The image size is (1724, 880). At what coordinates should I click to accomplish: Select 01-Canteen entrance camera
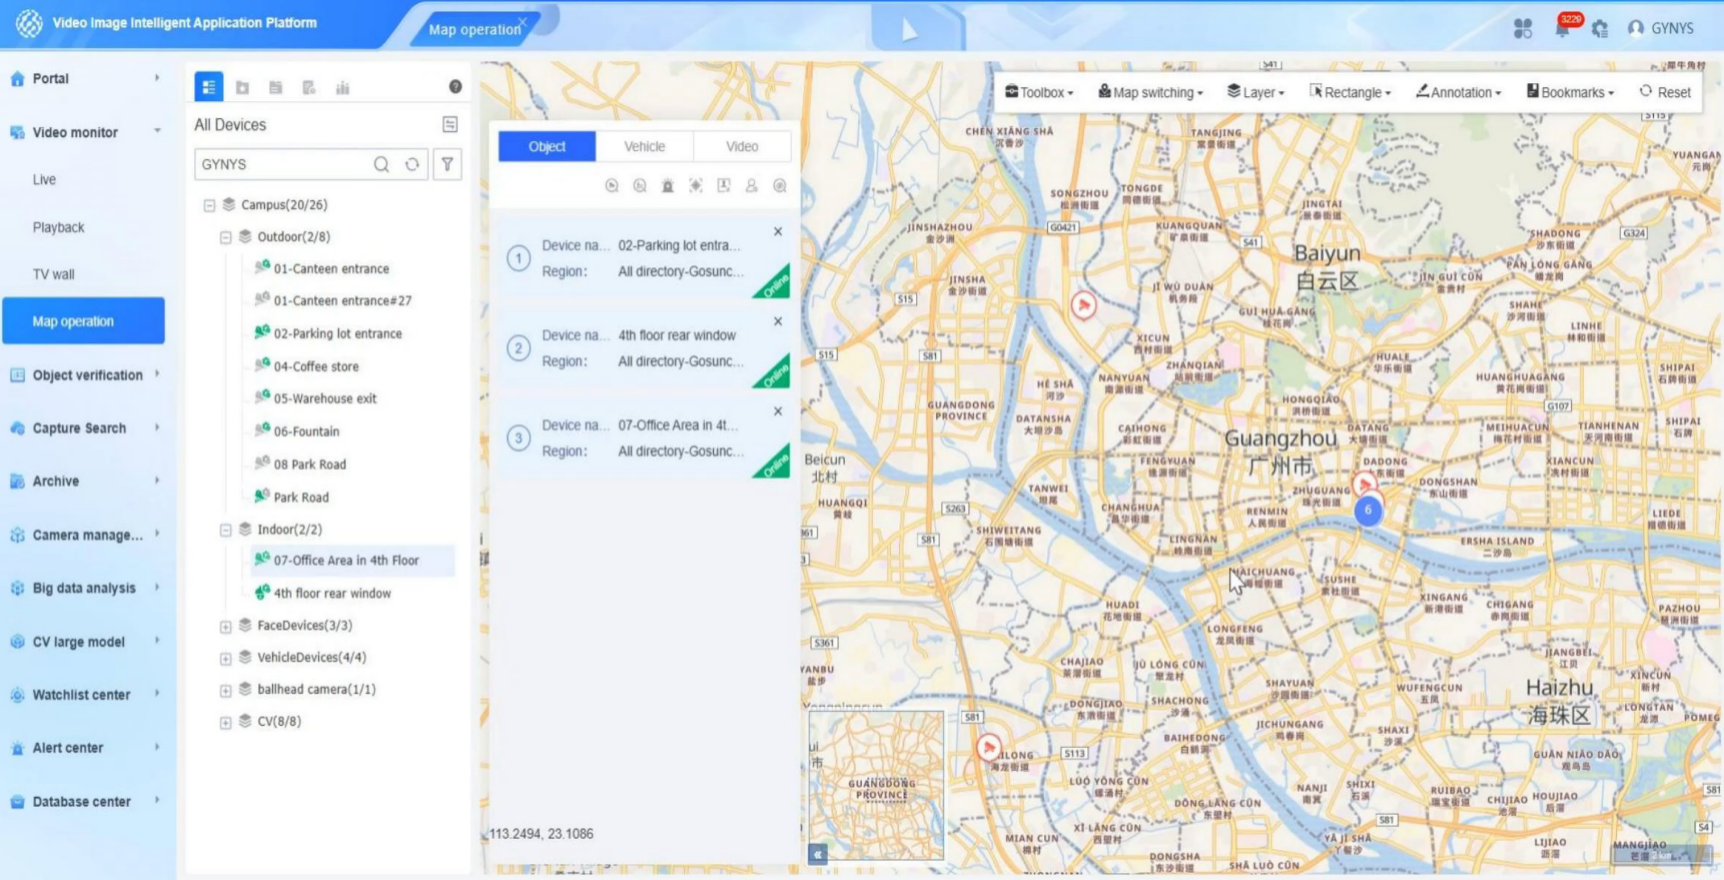pyautogui.click(x=331, y=269)
